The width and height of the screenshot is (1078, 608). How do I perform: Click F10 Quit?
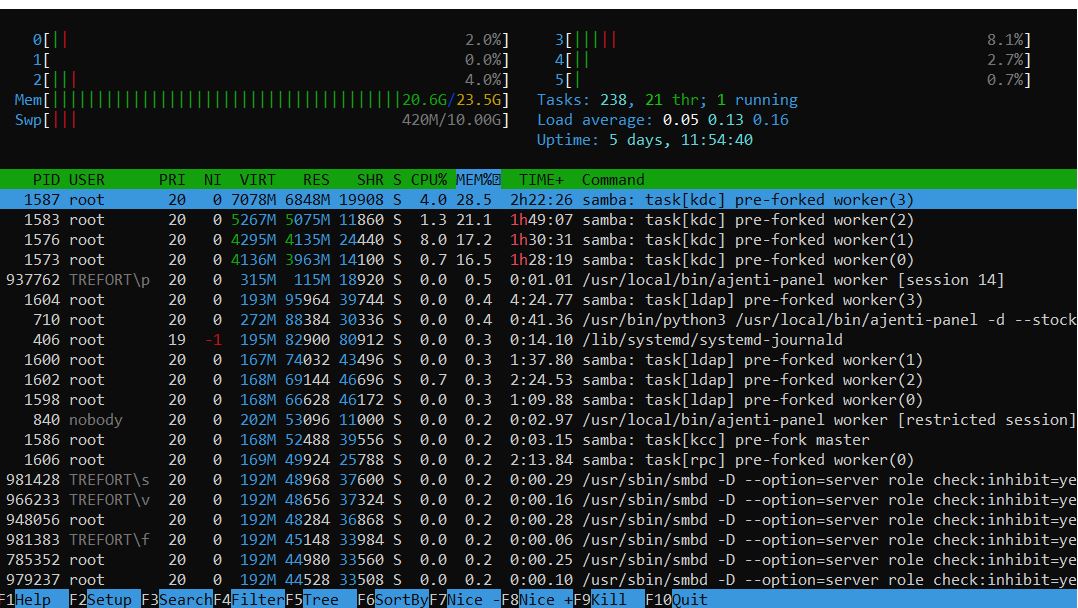coord(676,600)
